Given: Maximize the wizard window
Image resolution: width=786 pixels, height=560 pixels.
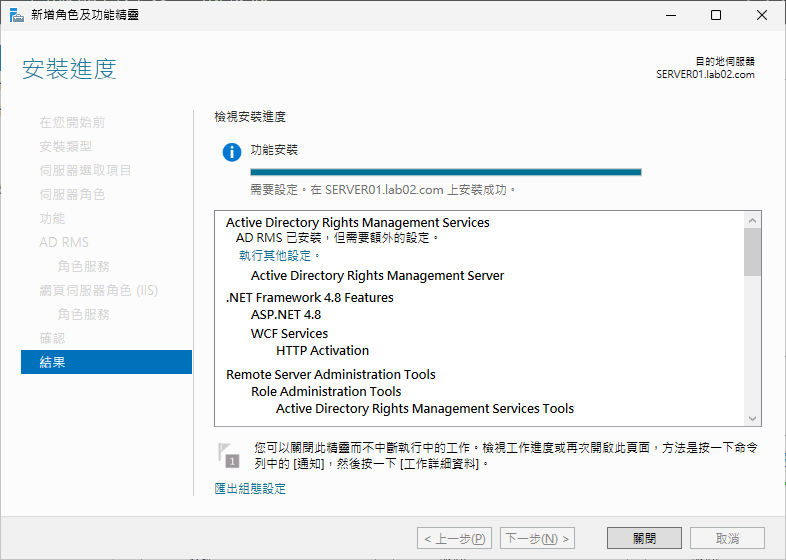Looking at the screenshot, I should (x=716, y=15).
